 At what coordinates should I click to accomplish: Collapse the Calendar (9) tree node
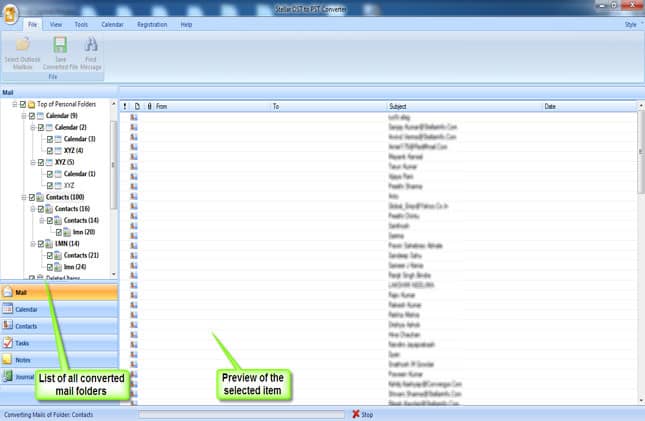coord(24,116)
